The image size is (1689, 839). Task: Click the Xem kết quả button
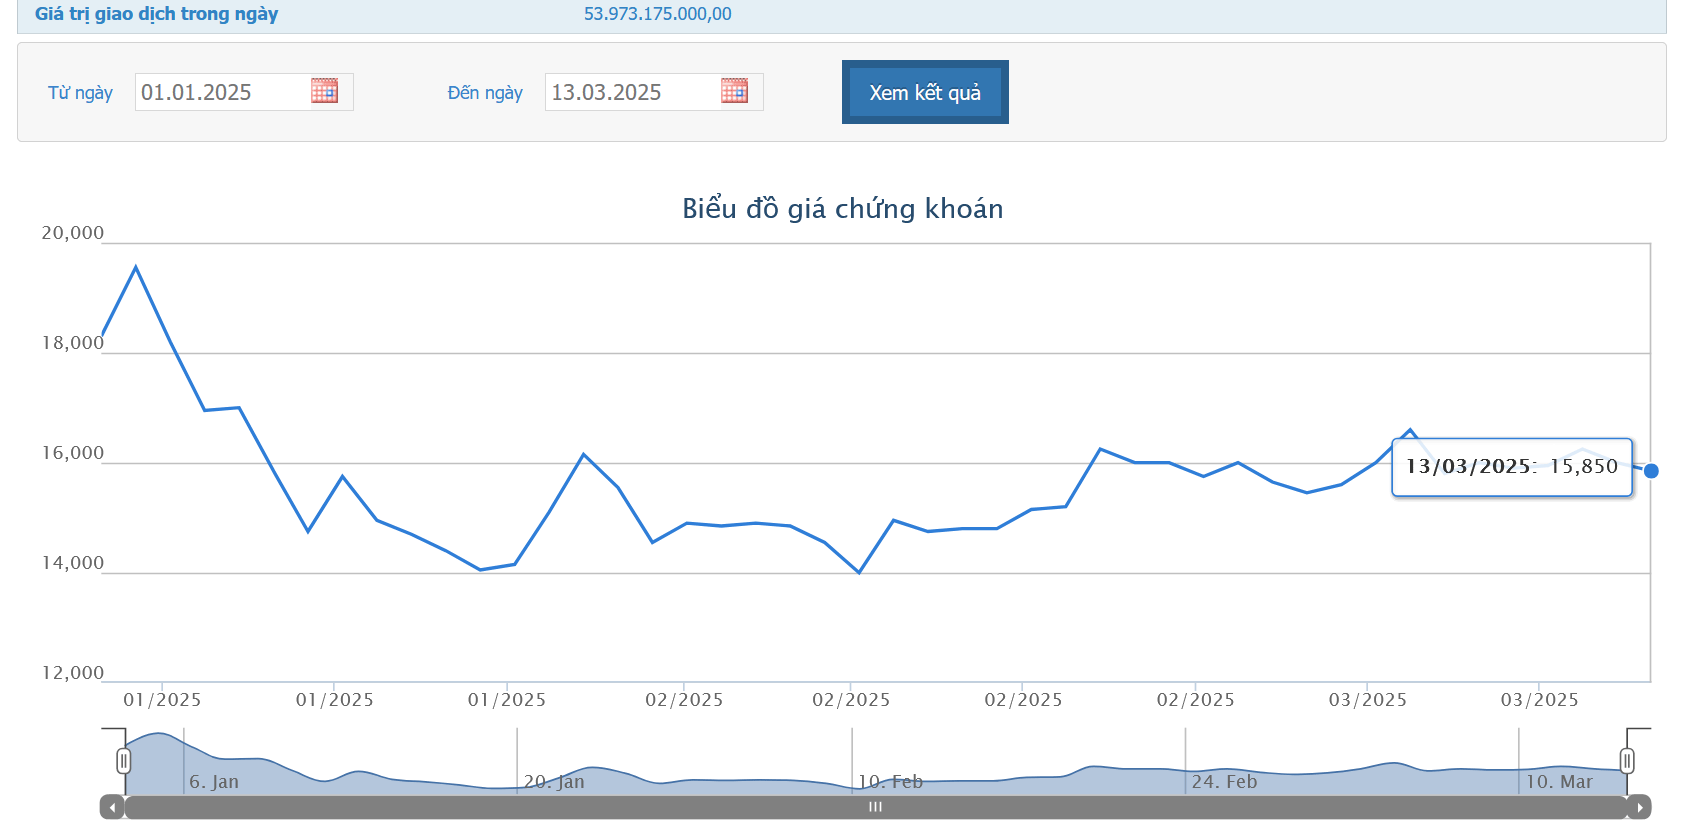(x=925, y=92)
